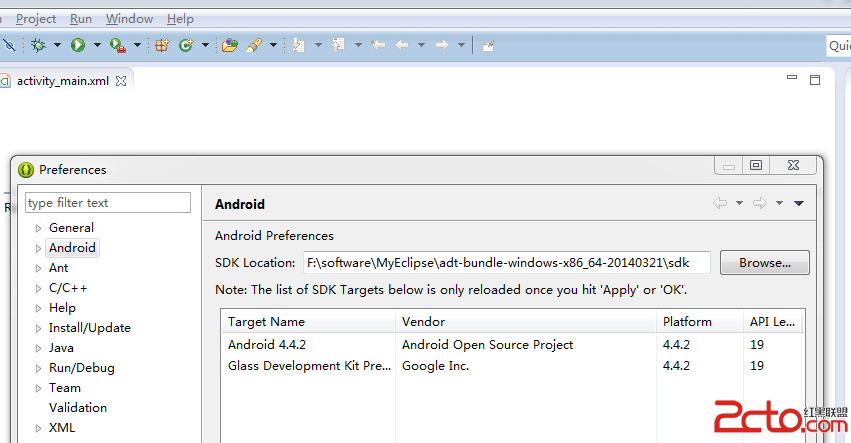Close the activity_main.xml editor tab
The image size is (851, 443).
pyautogui.click(x=121, y=81)
